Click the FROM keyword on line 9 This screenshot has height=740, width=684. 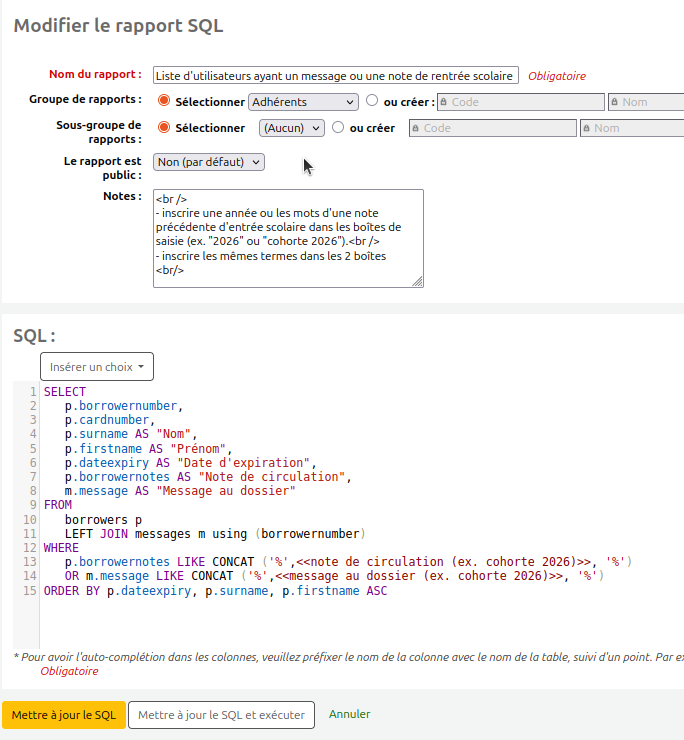[58, 505]
